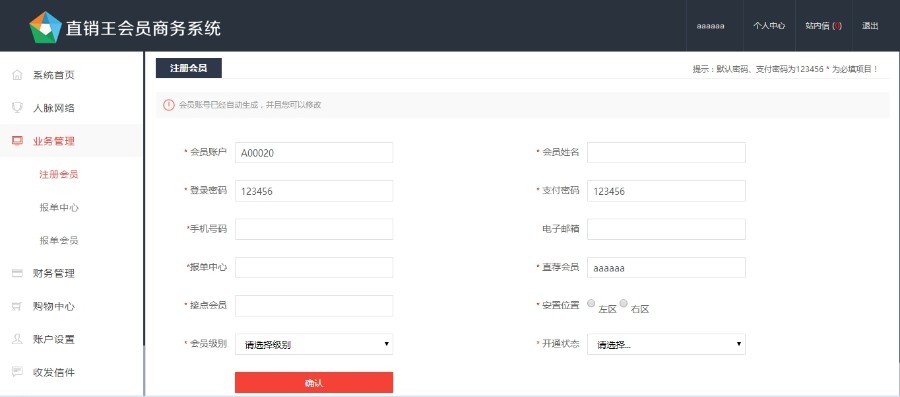Open the 会员级别 dropdown

pyautogui.click(x=314, y=344)
